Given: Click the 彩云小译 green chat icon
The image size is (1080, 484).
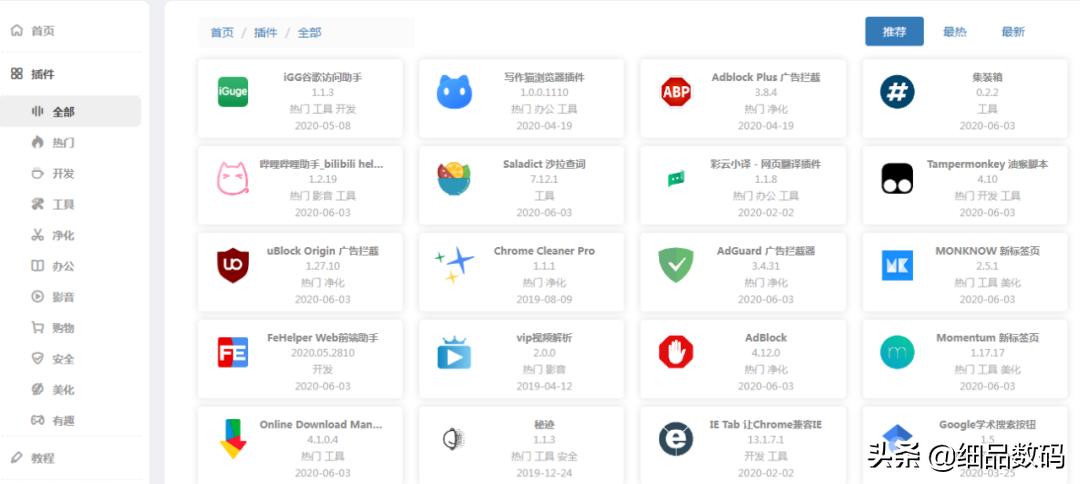Looking at the screenshot, I should pyautogui.click(x=676, y=179).
